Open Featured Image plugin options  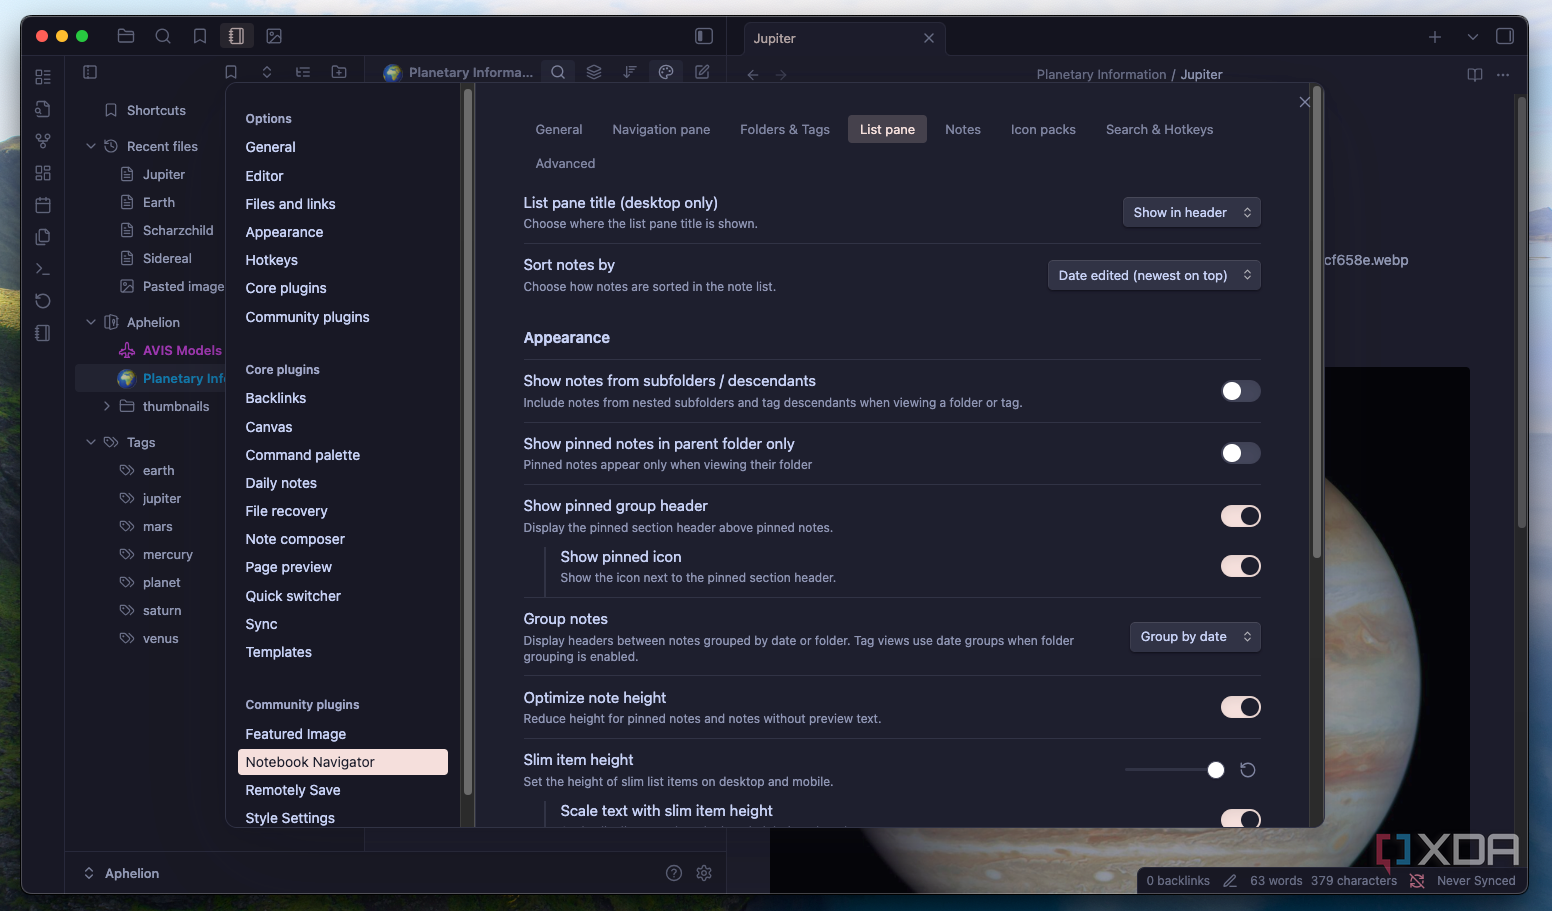click(295, 734)
